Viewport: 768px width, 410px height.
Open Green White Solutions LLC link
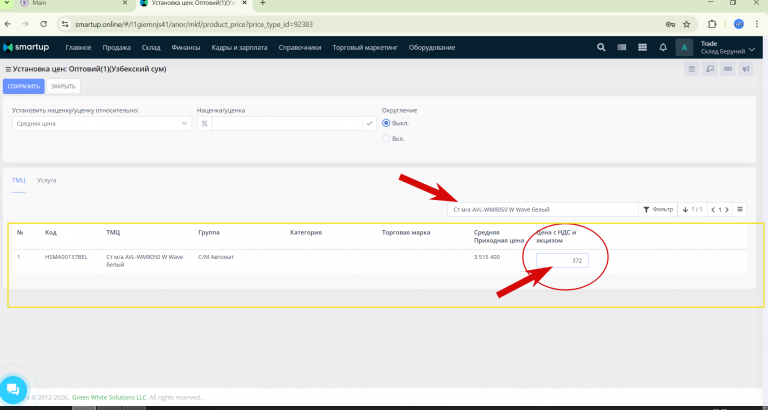click(109, 397)
